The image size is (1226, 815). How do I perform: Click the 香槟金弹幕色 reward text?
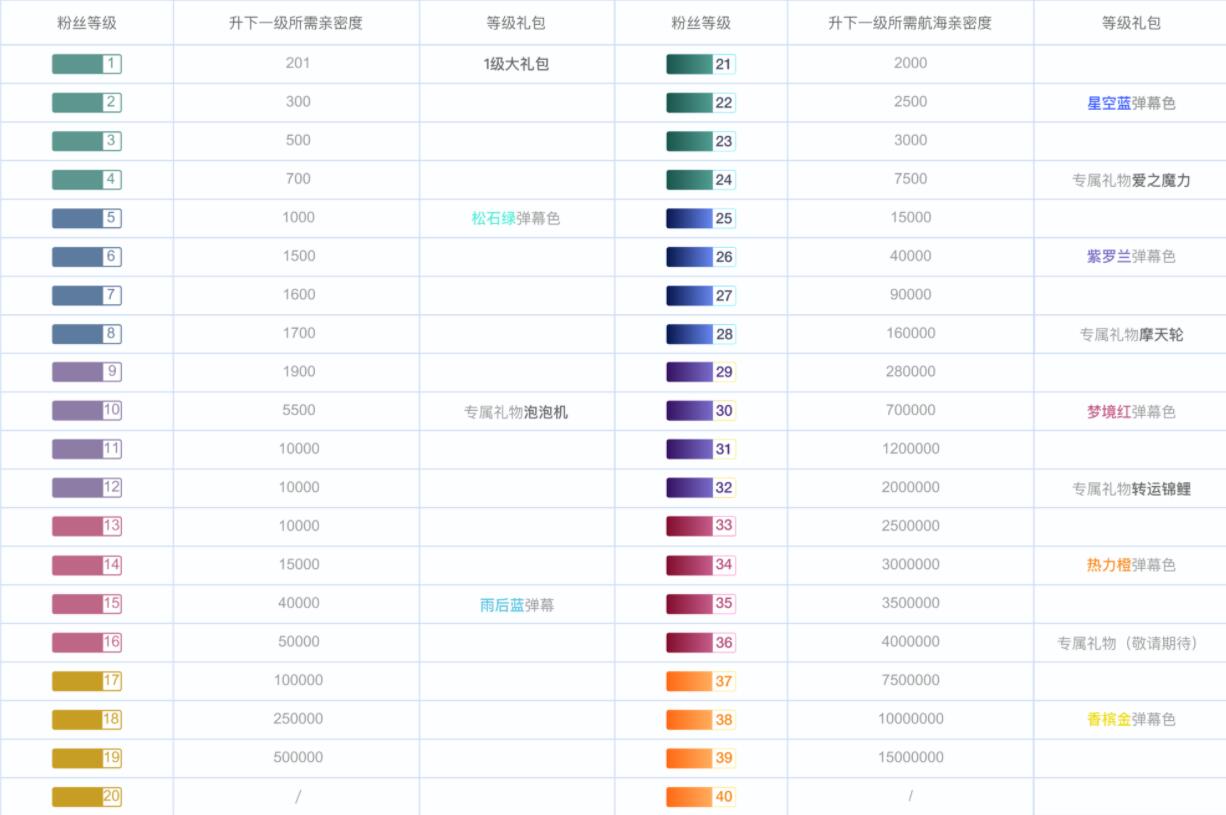(1129, 718)
